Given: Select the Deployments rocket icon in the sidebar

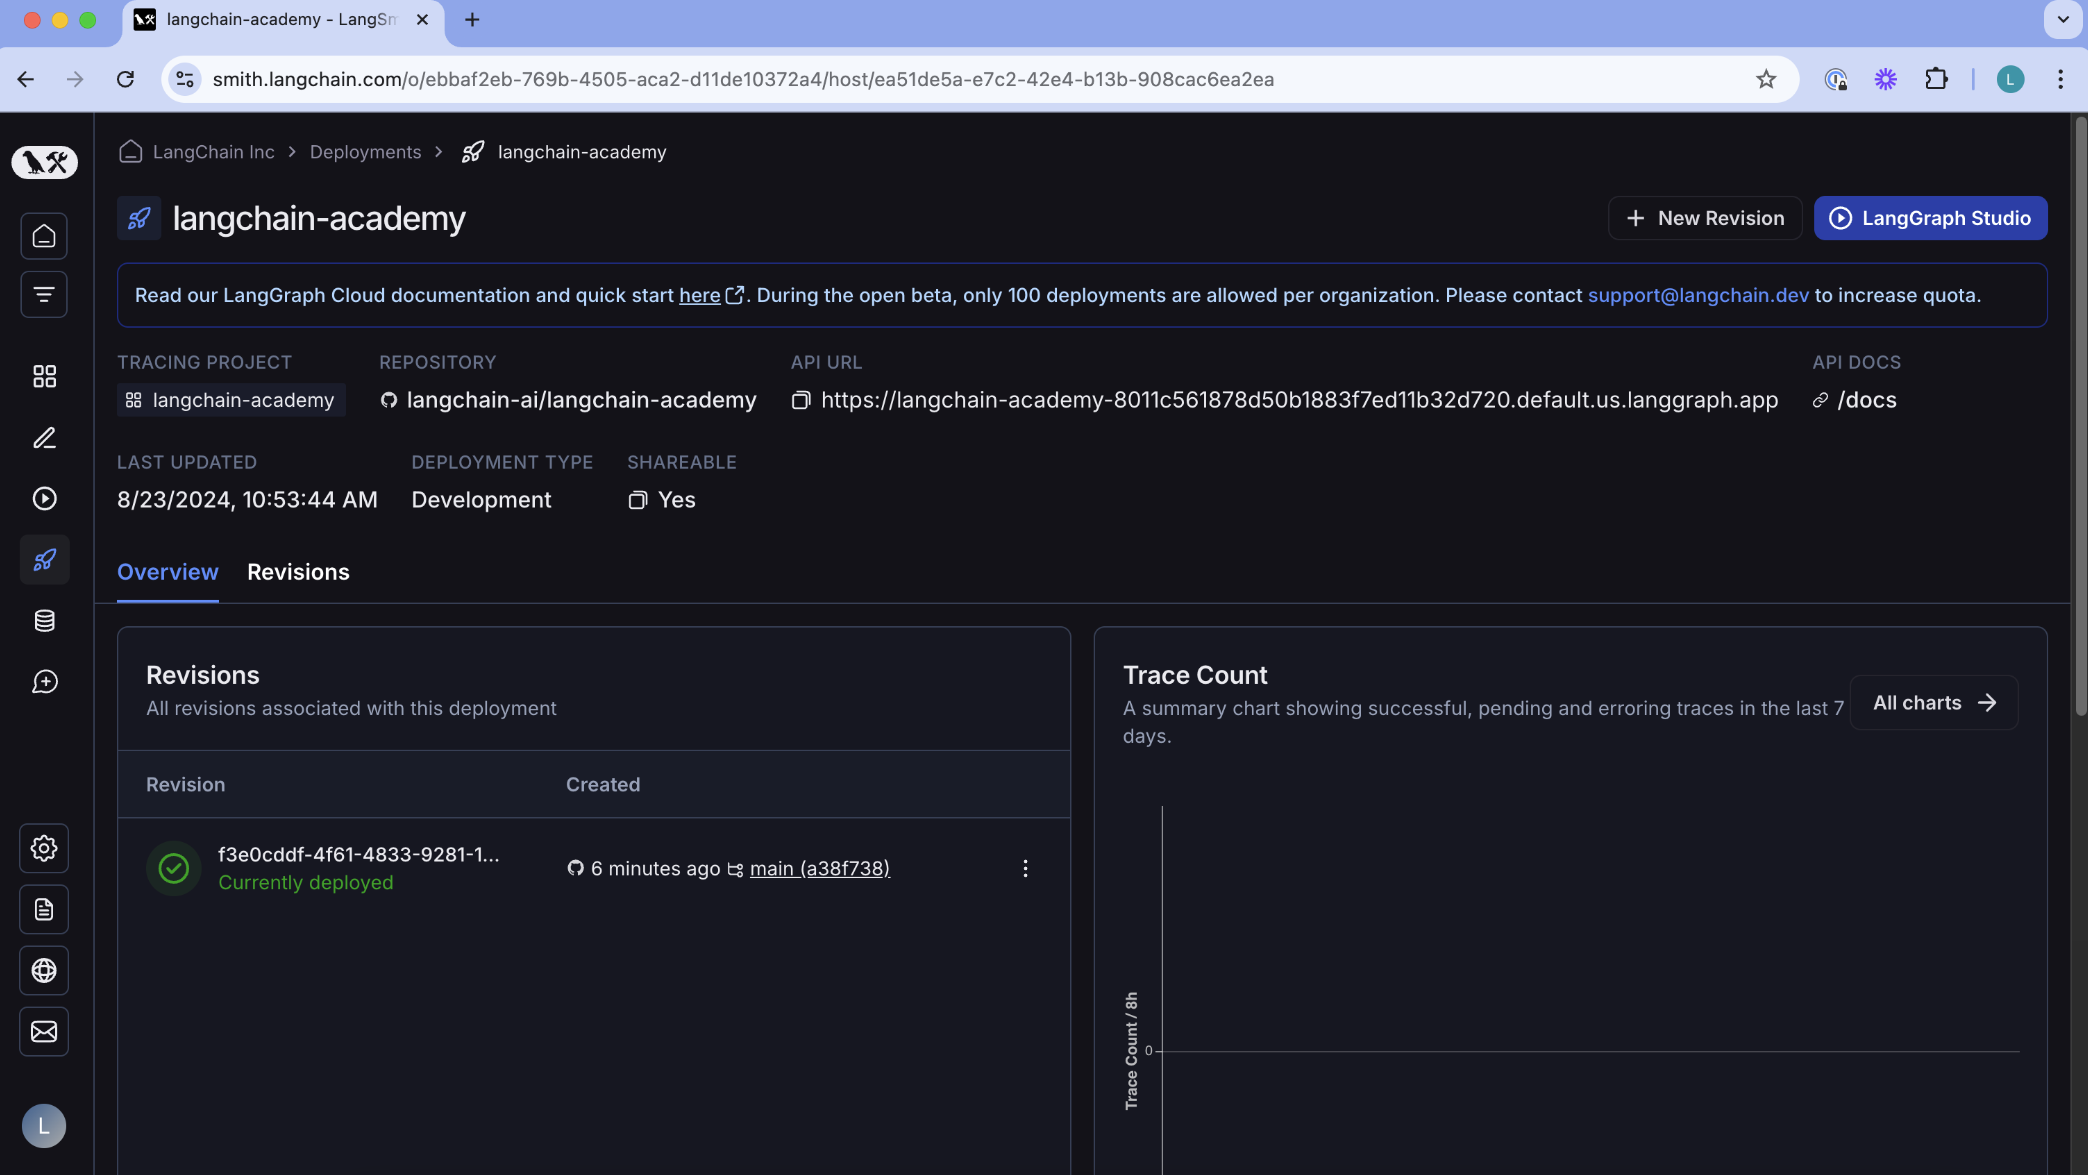Looking at the screenshot, I should 44,560.
